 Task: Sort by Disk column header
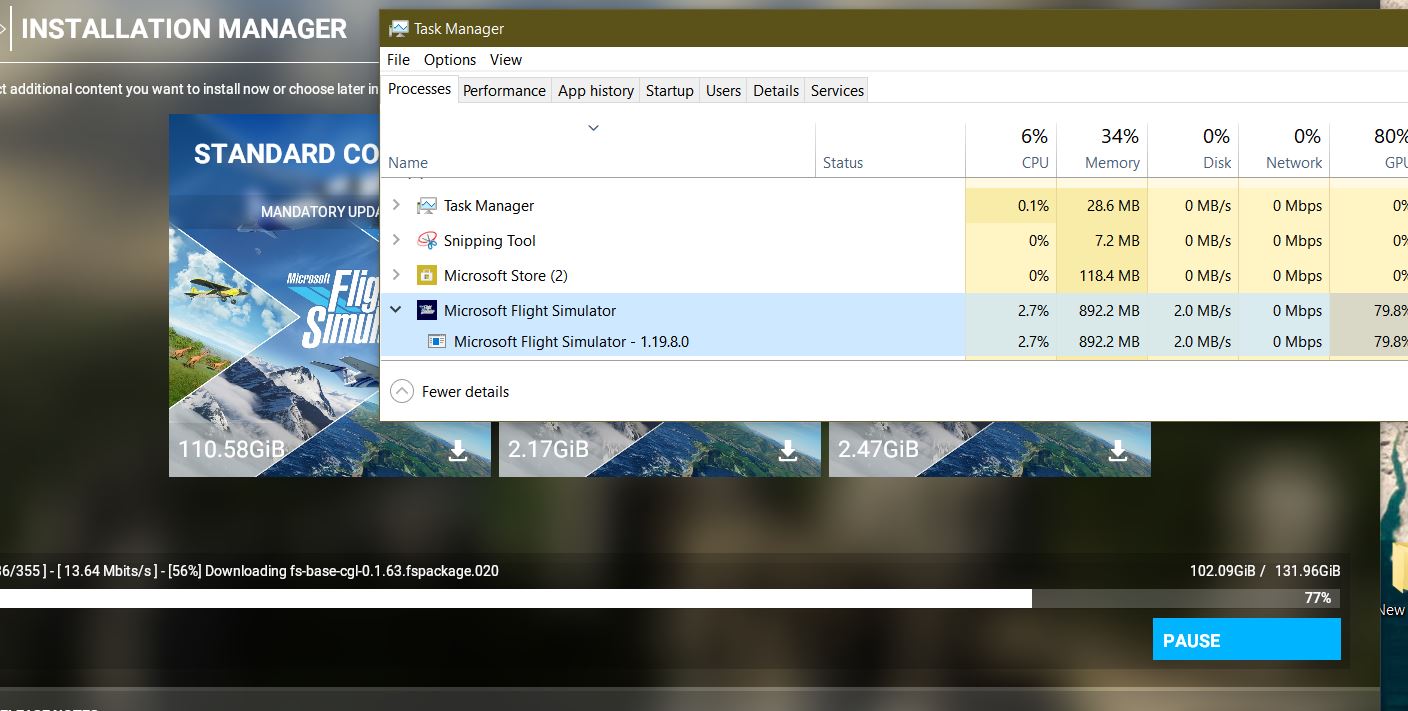pos(1193,150)
